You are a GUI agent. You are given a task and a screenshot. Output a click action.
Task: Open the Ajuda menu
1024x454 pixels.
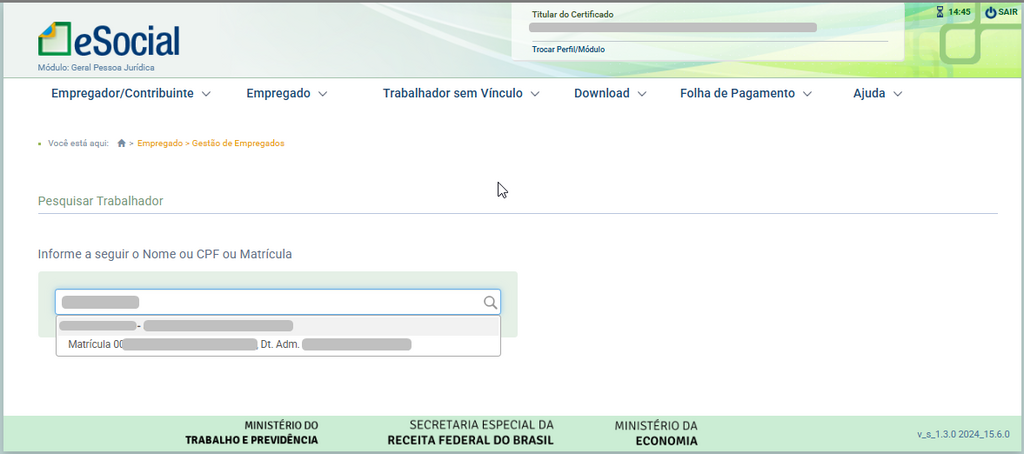(877, 94)
